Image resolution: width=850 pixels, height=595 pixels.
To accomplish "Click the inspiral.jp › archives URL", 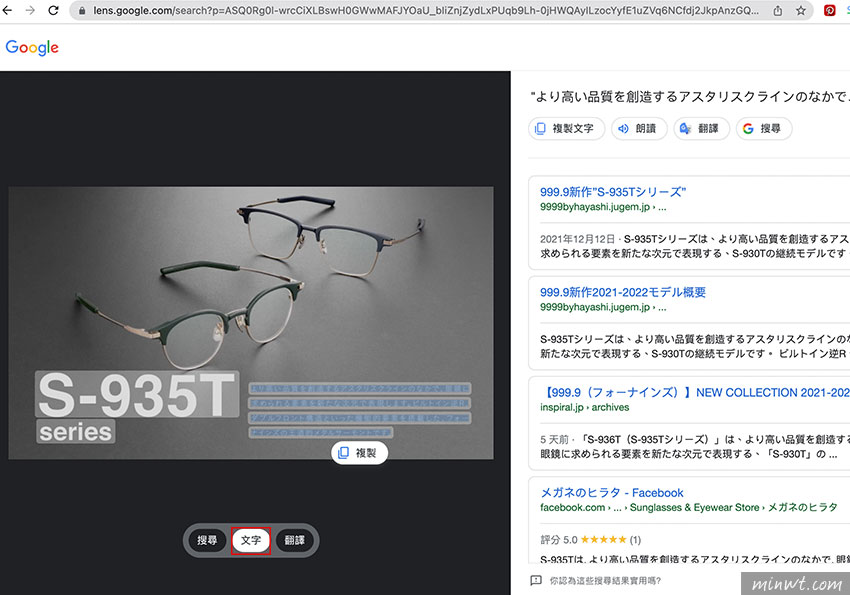I will pyautogui.click(x=584, y=407).
